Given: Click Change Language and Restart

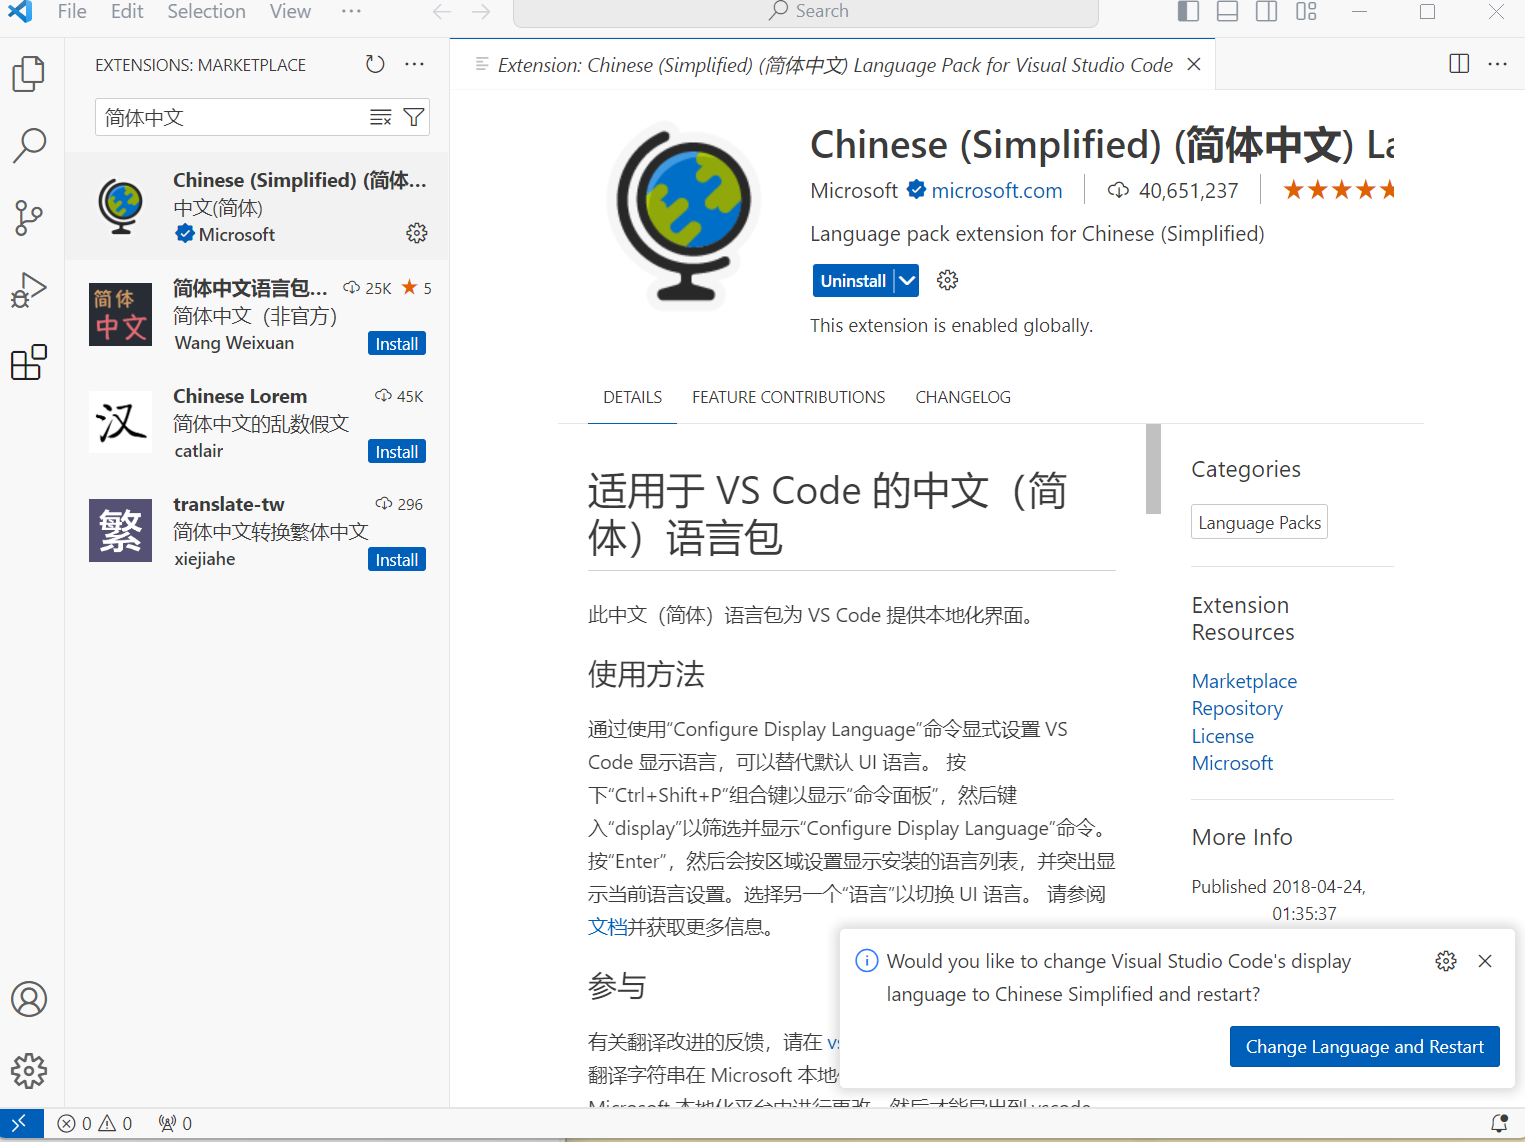Looking at the screenshot, I should (x=1364, y=1046).
